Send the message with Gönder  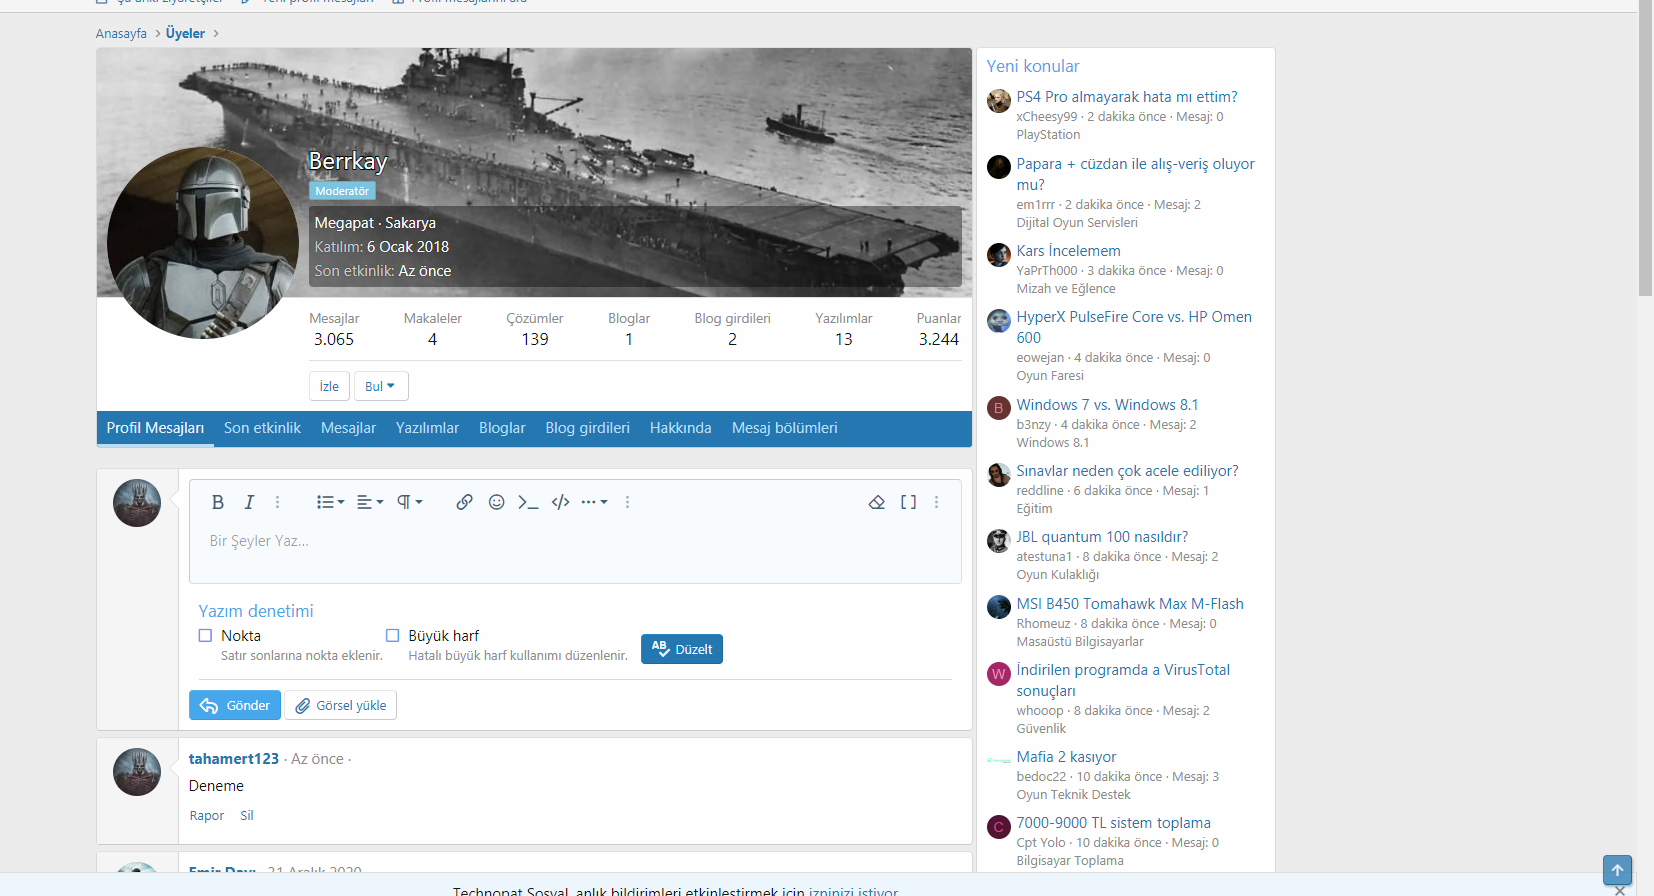(235, 705)
